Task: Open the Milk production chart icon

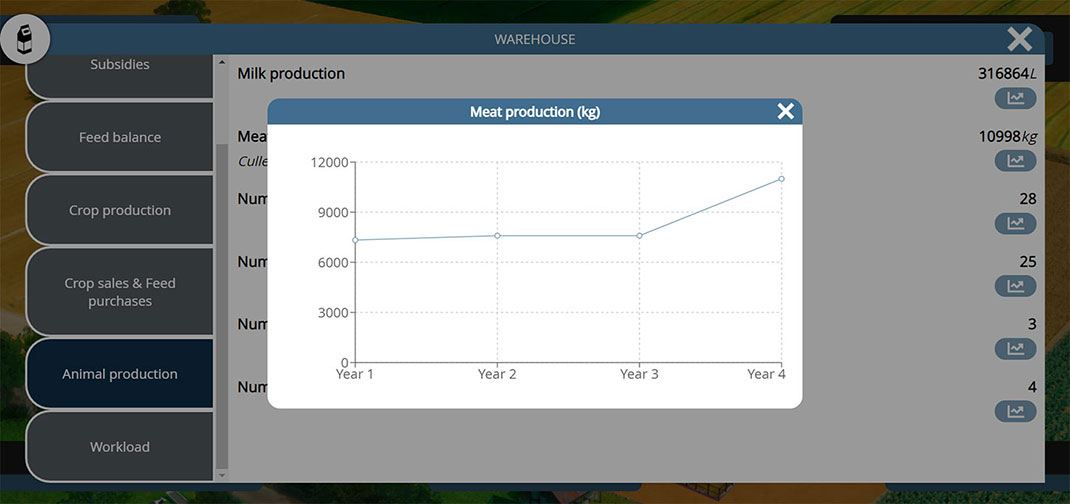Action: tap(1015, 98)
